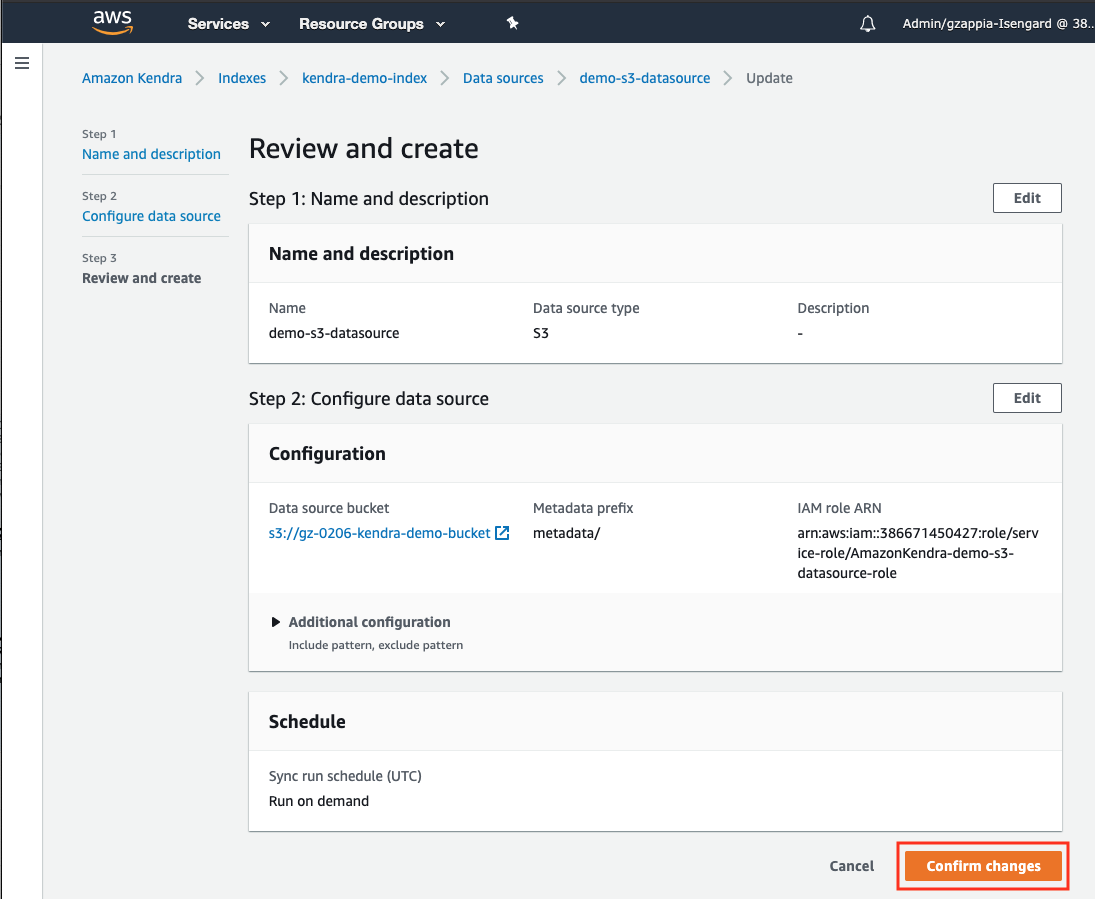
Task: Jump to Step 1 Name and description
Action: (151, 154)
